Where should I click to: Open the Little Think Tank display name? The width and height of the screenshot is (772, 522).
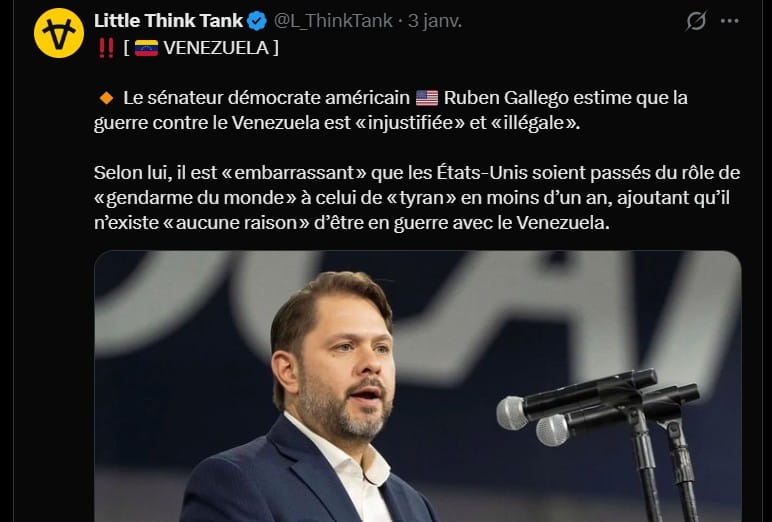[168, 21]
